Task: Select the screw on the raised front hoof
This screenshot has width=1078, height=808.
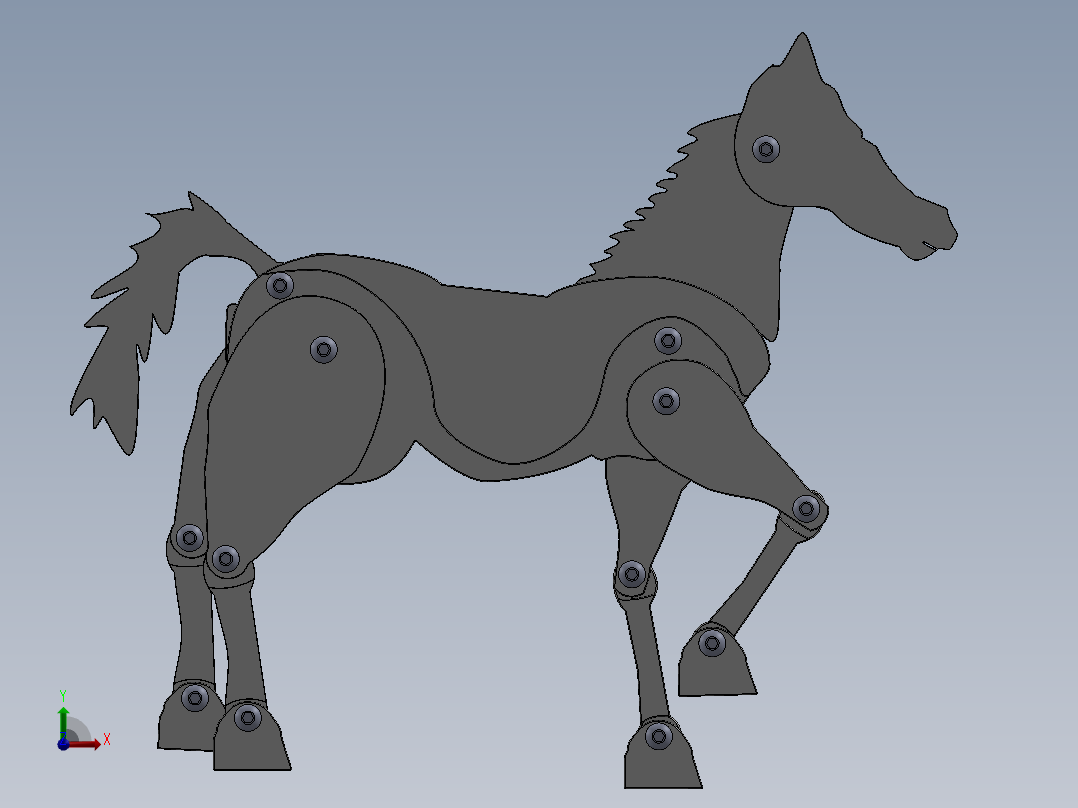Action: pos(712,644)
